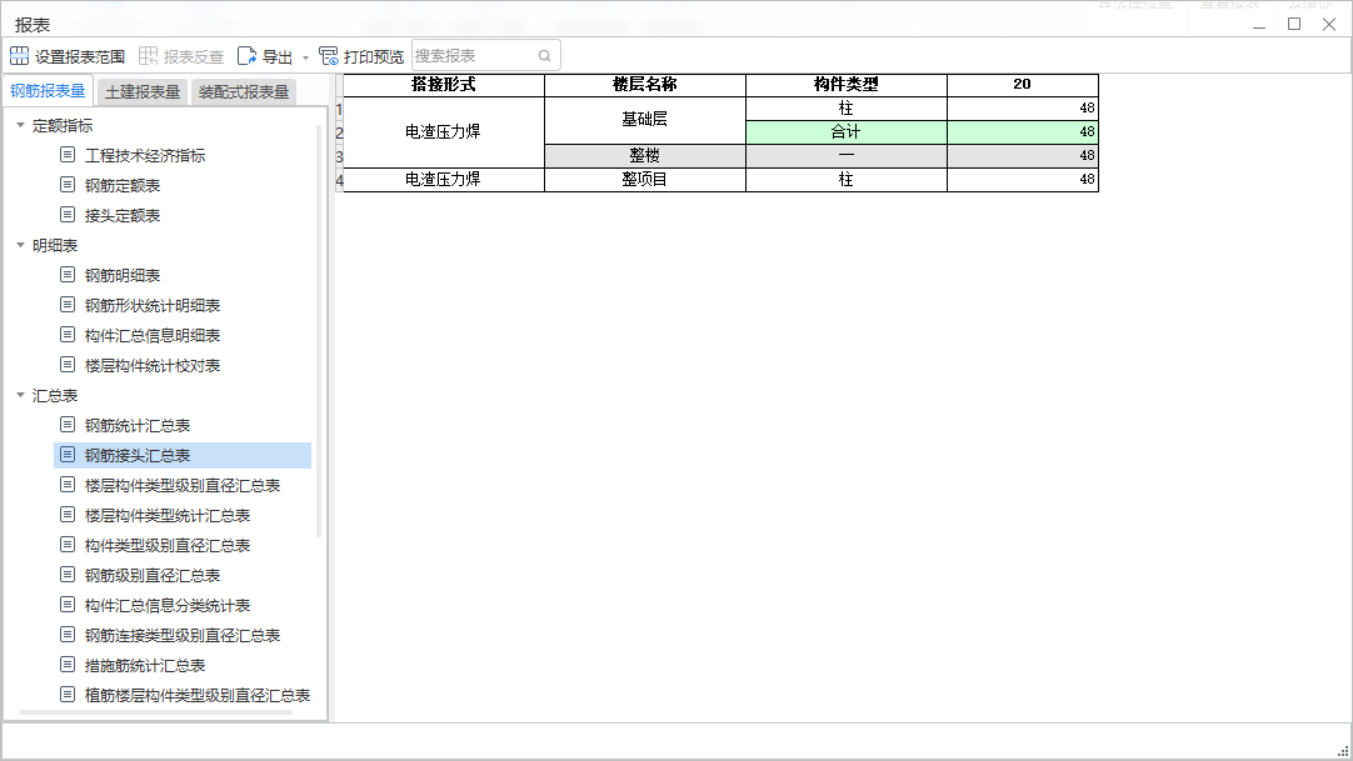Click document icon beside 钢筋接头汇总表

point(68,455)
